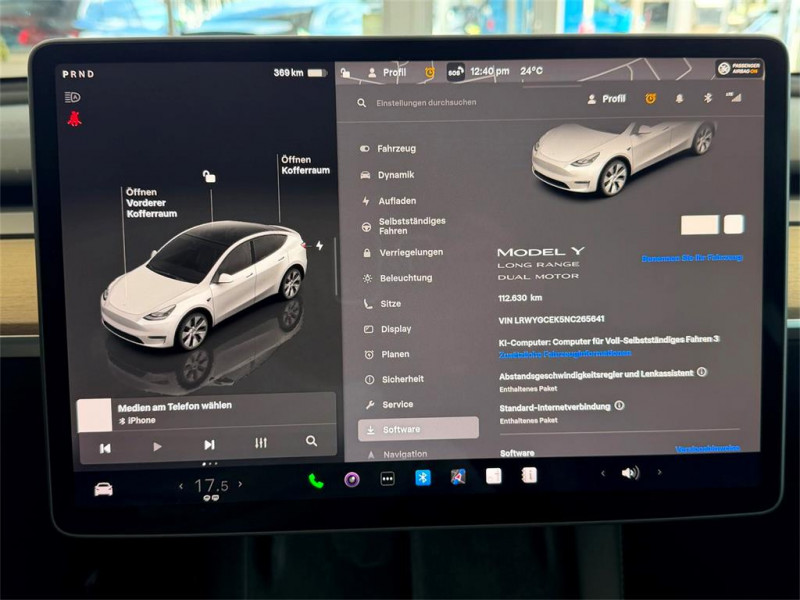The width and height of the screenshot is (800, 600).
Task: Focus the Einstellungen durchsuchen search field
Action: pyautogui.click(x=426, y=103)
